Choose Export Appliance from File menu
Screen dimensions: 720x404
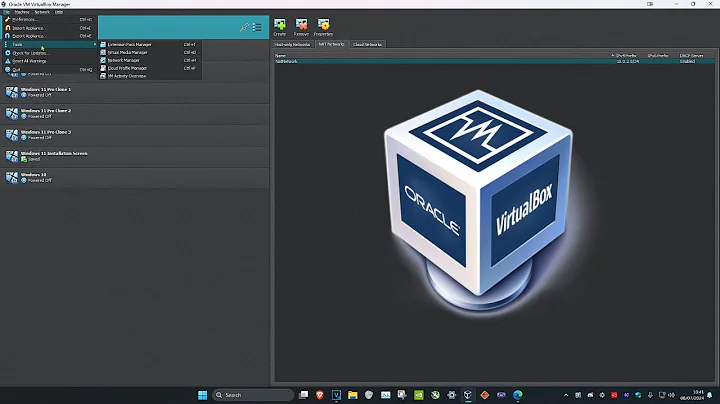tap(49, 36)
